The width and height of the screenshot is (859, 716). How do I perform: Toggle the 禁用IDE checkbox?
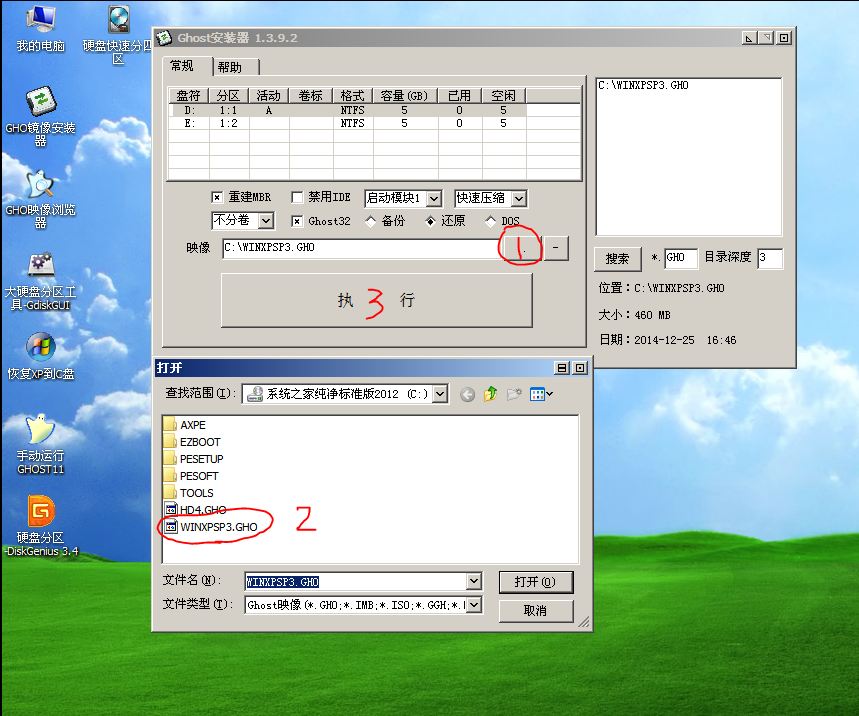tap(297, 197)
